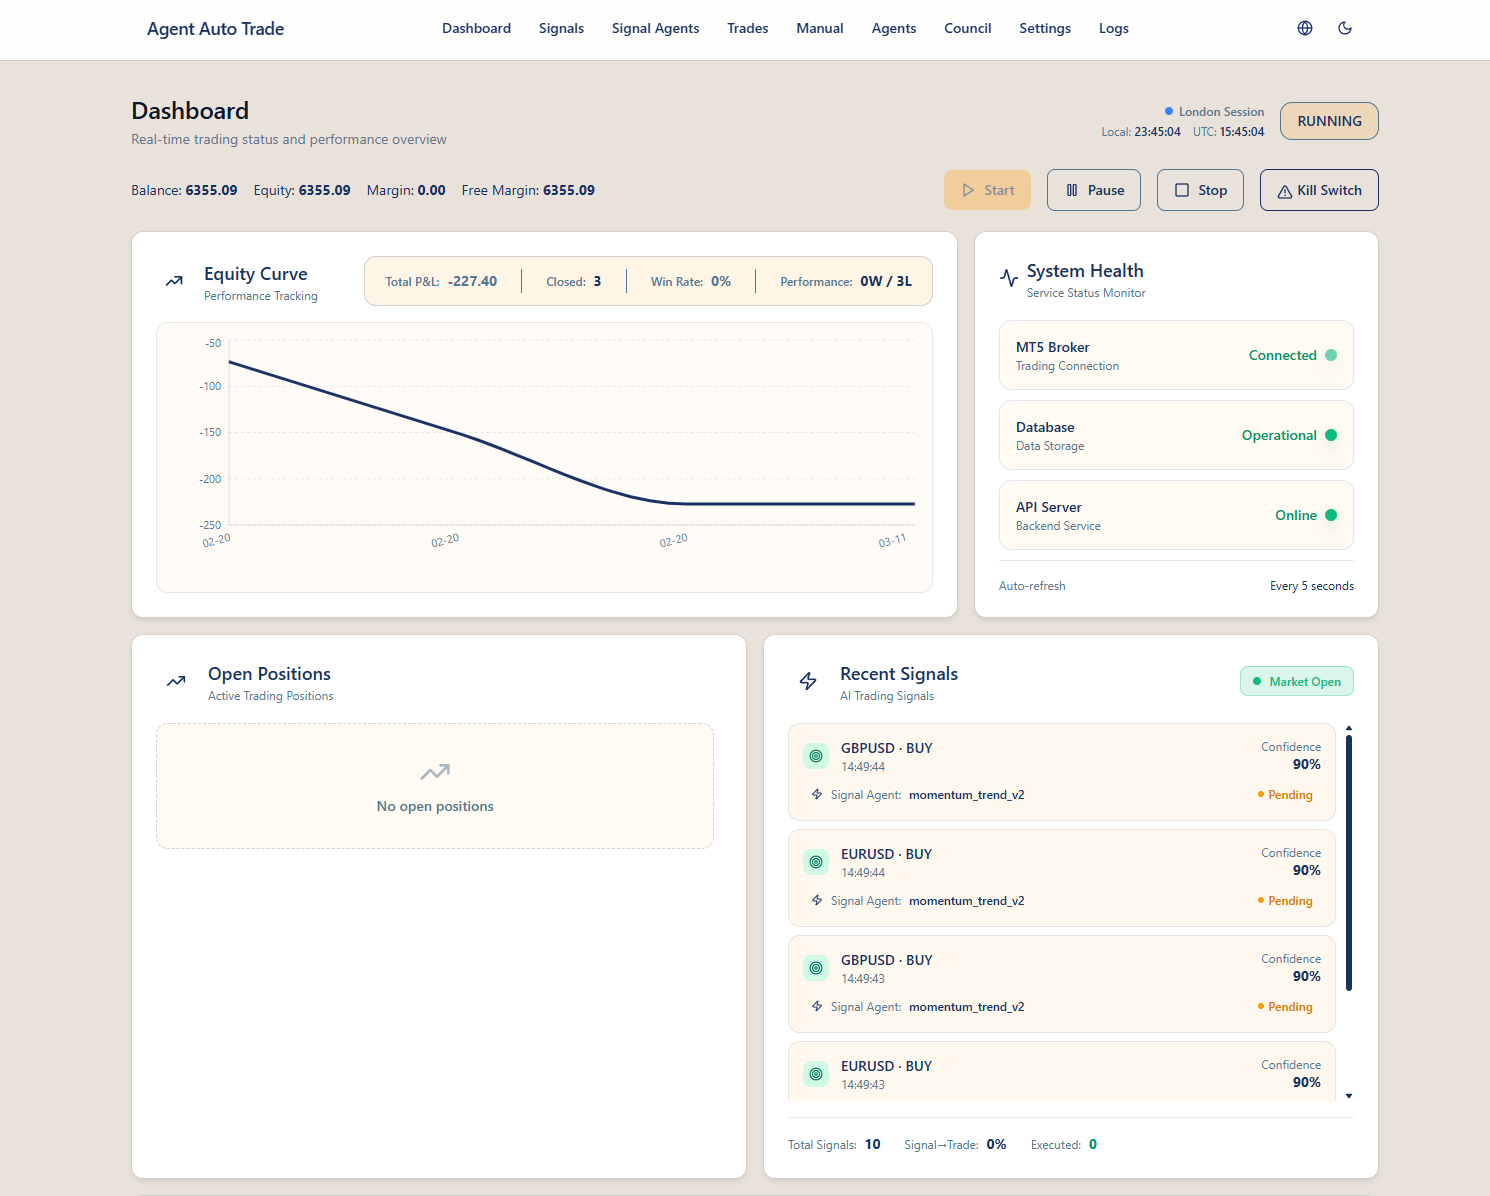
Task: Click the globe language icon
Action: pos(1305,28)
